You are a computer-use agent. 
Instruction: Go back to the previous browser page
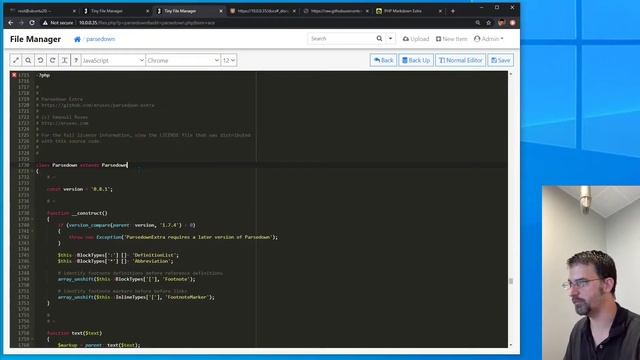click(x=11, y=23)
